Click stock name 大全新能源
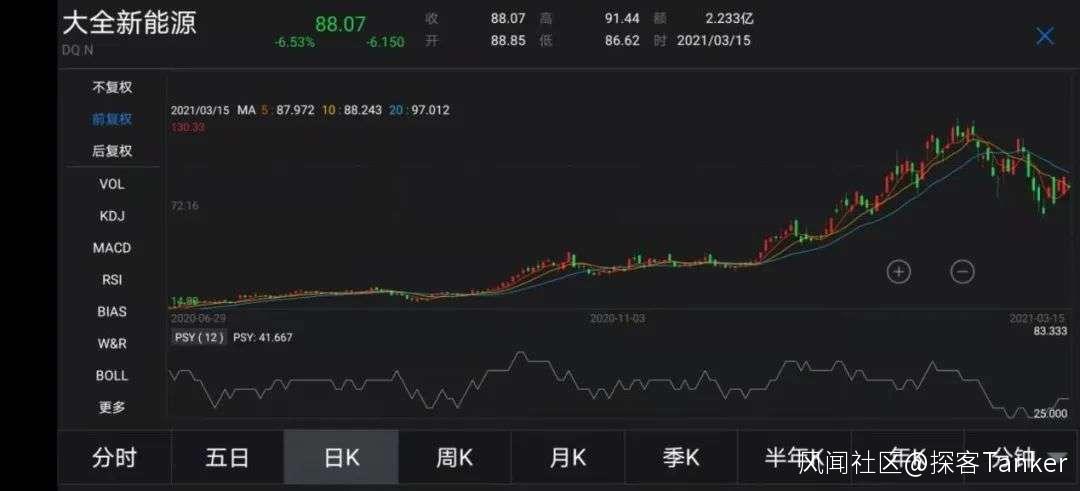The image size is (1080, 491). point(129,23)
